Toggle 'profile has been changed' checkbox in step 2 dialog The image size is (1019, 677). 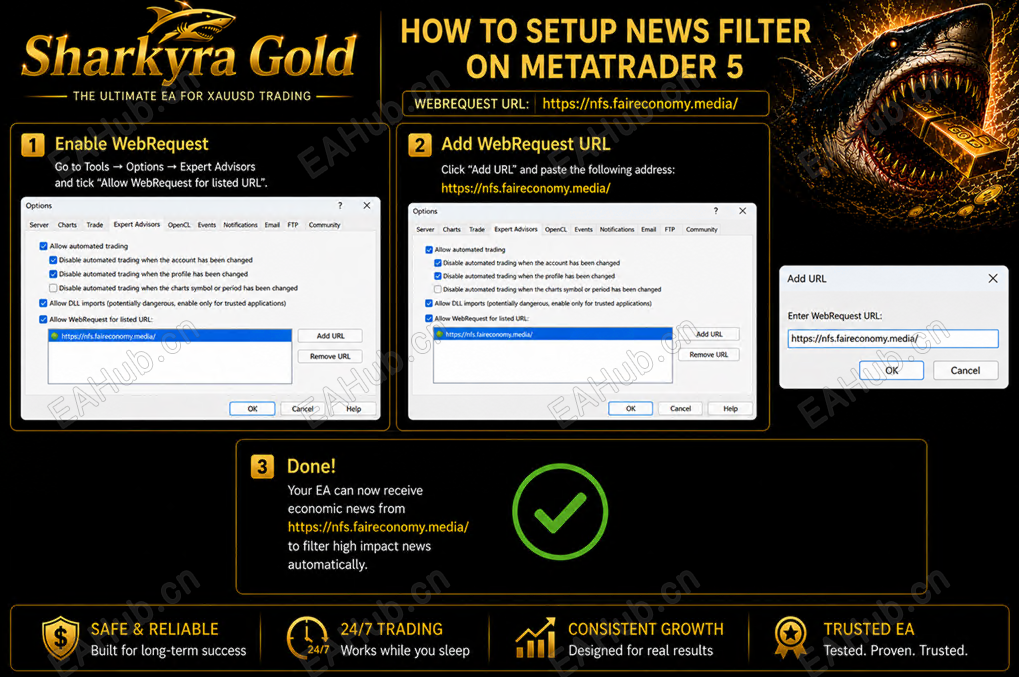438,276
